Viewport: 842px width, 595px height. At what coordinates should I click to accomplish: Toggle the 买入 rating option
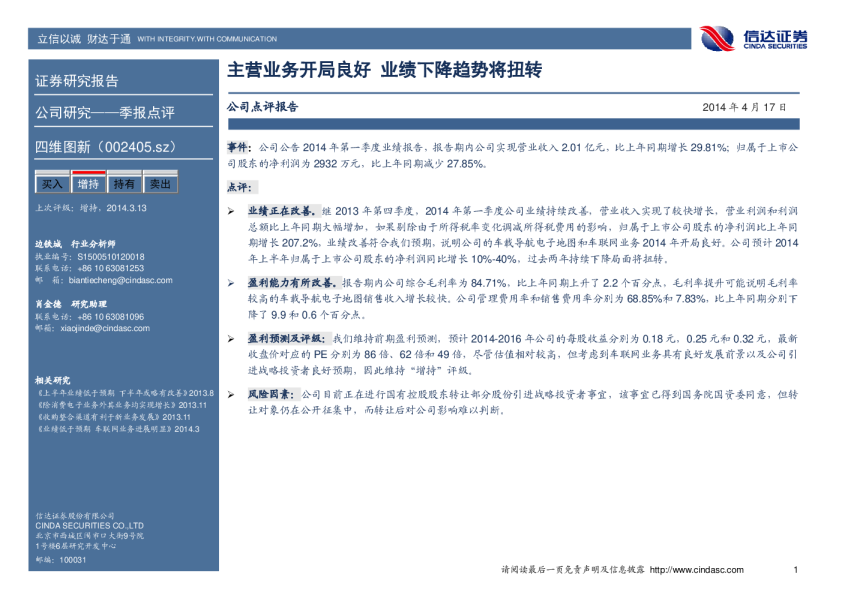coord(52,185)
